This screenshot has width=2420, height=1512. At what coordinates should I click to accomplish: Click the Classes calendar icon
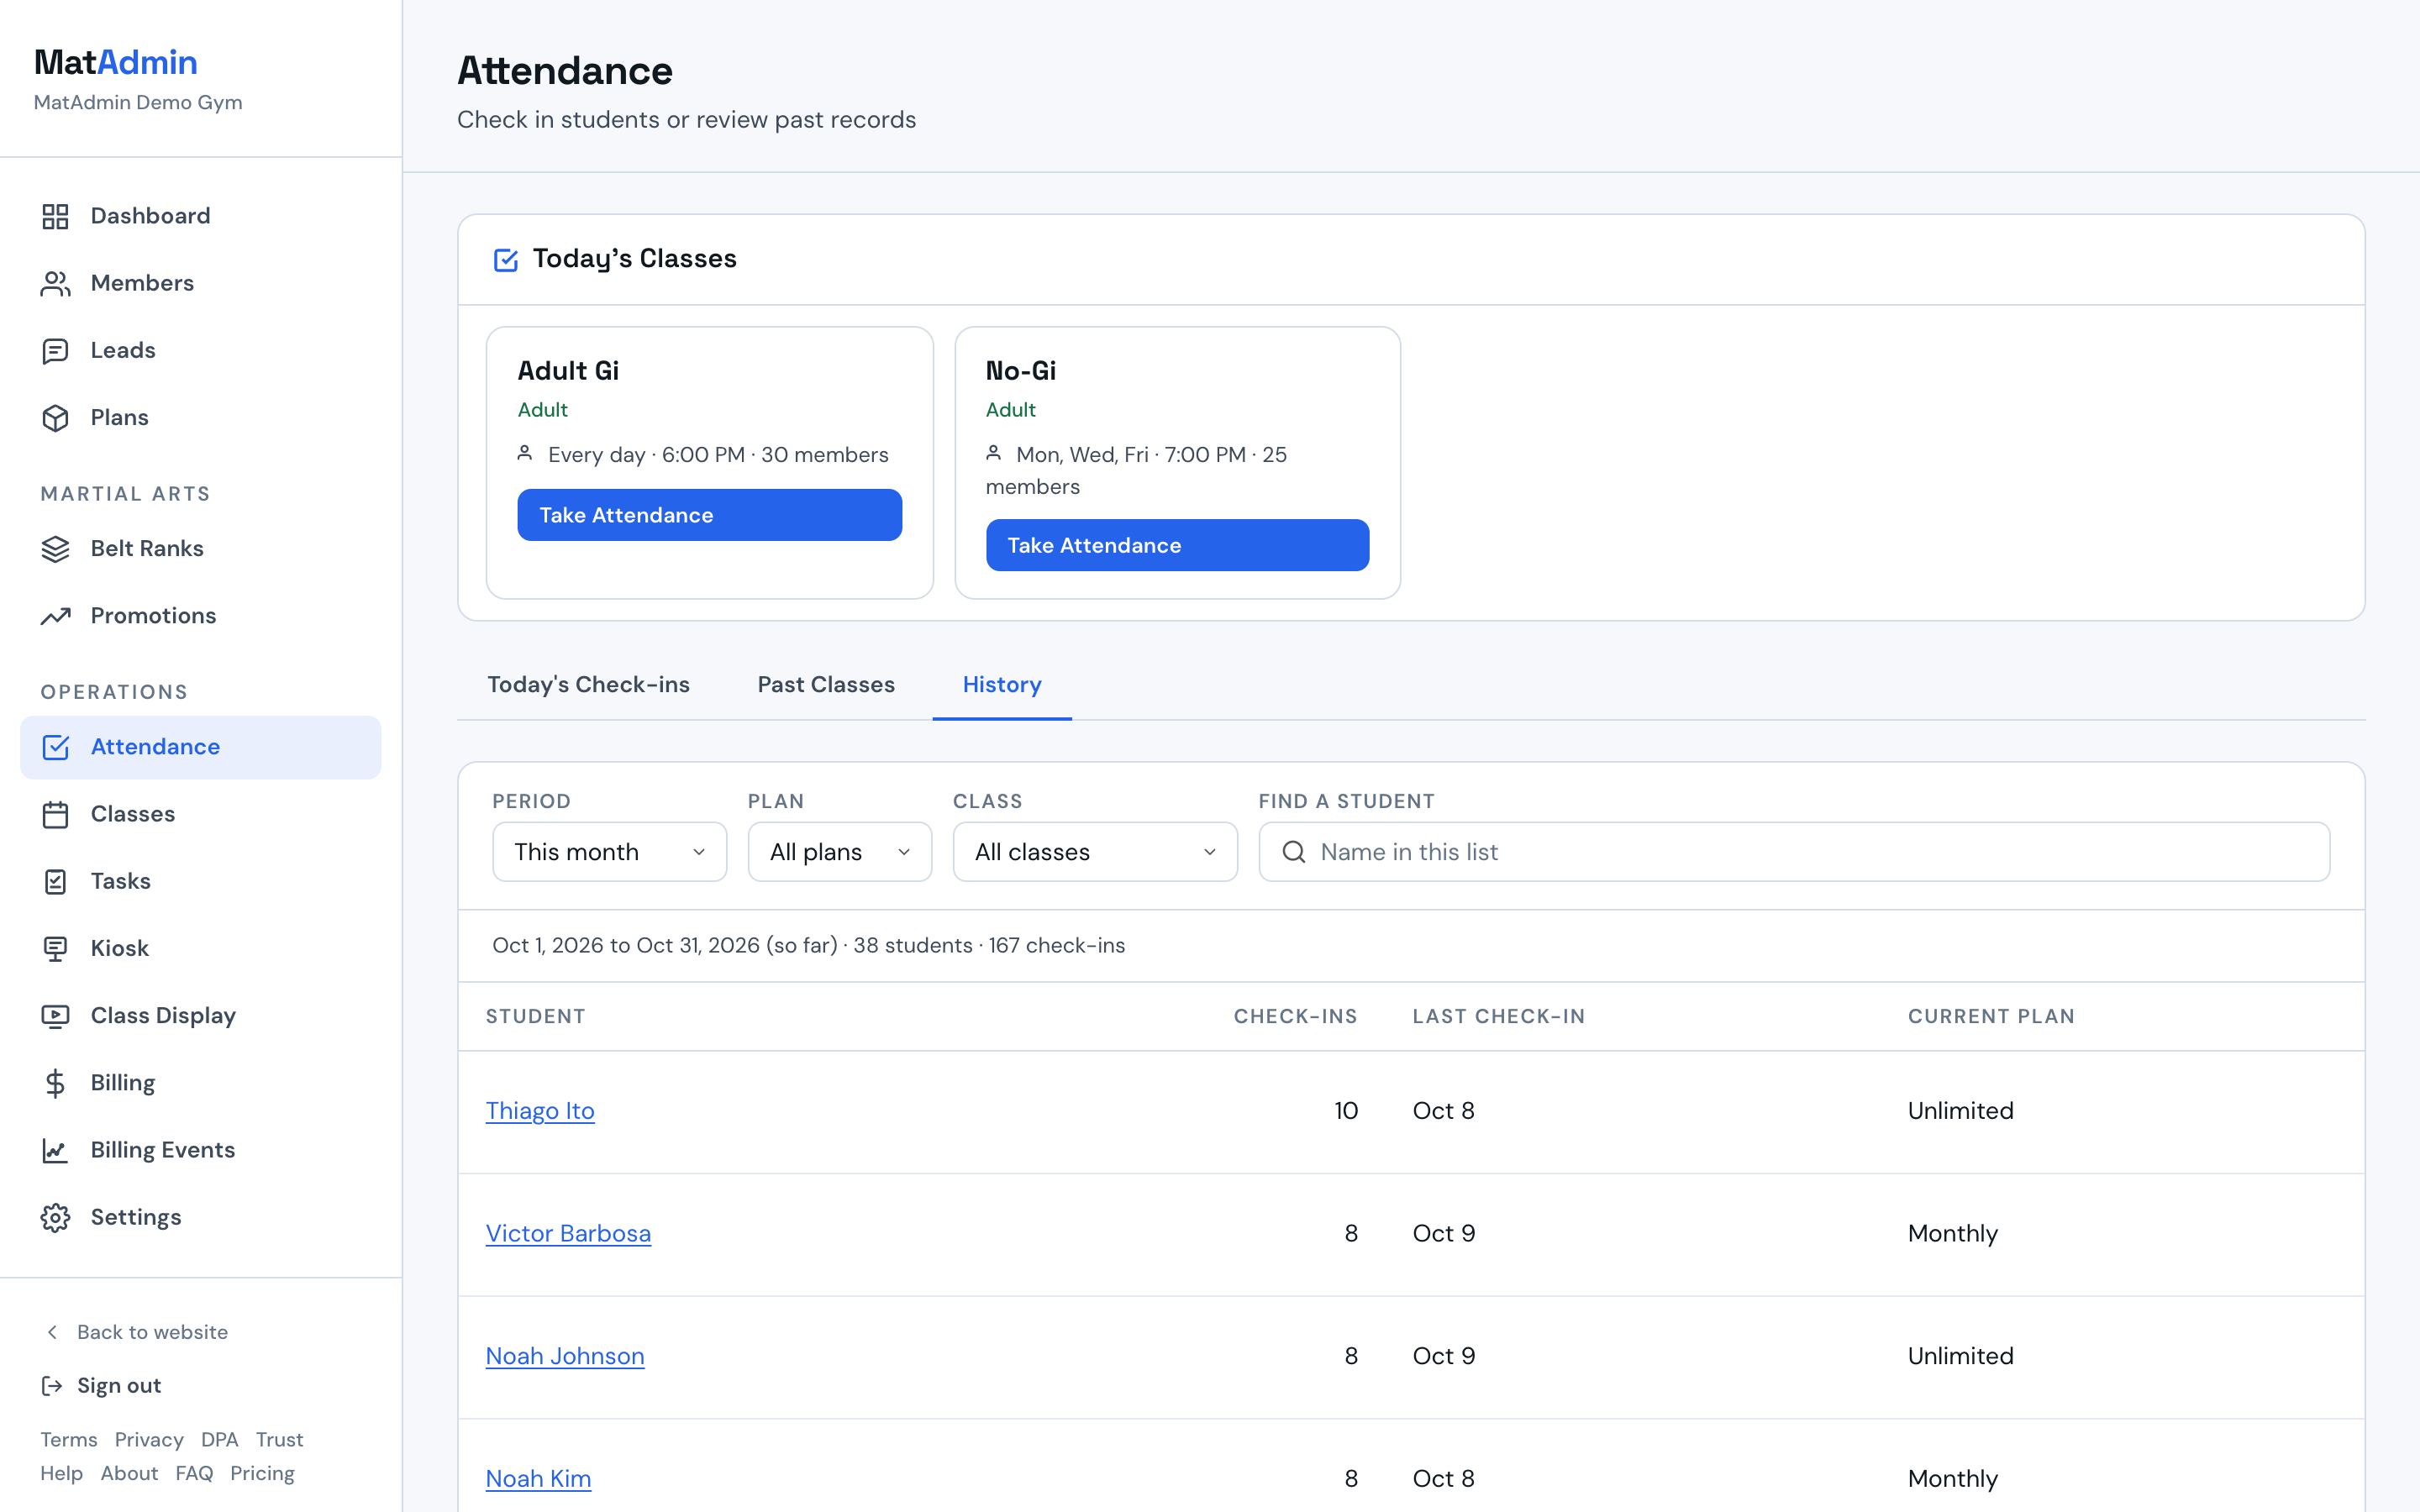click(x=55, y=814)
